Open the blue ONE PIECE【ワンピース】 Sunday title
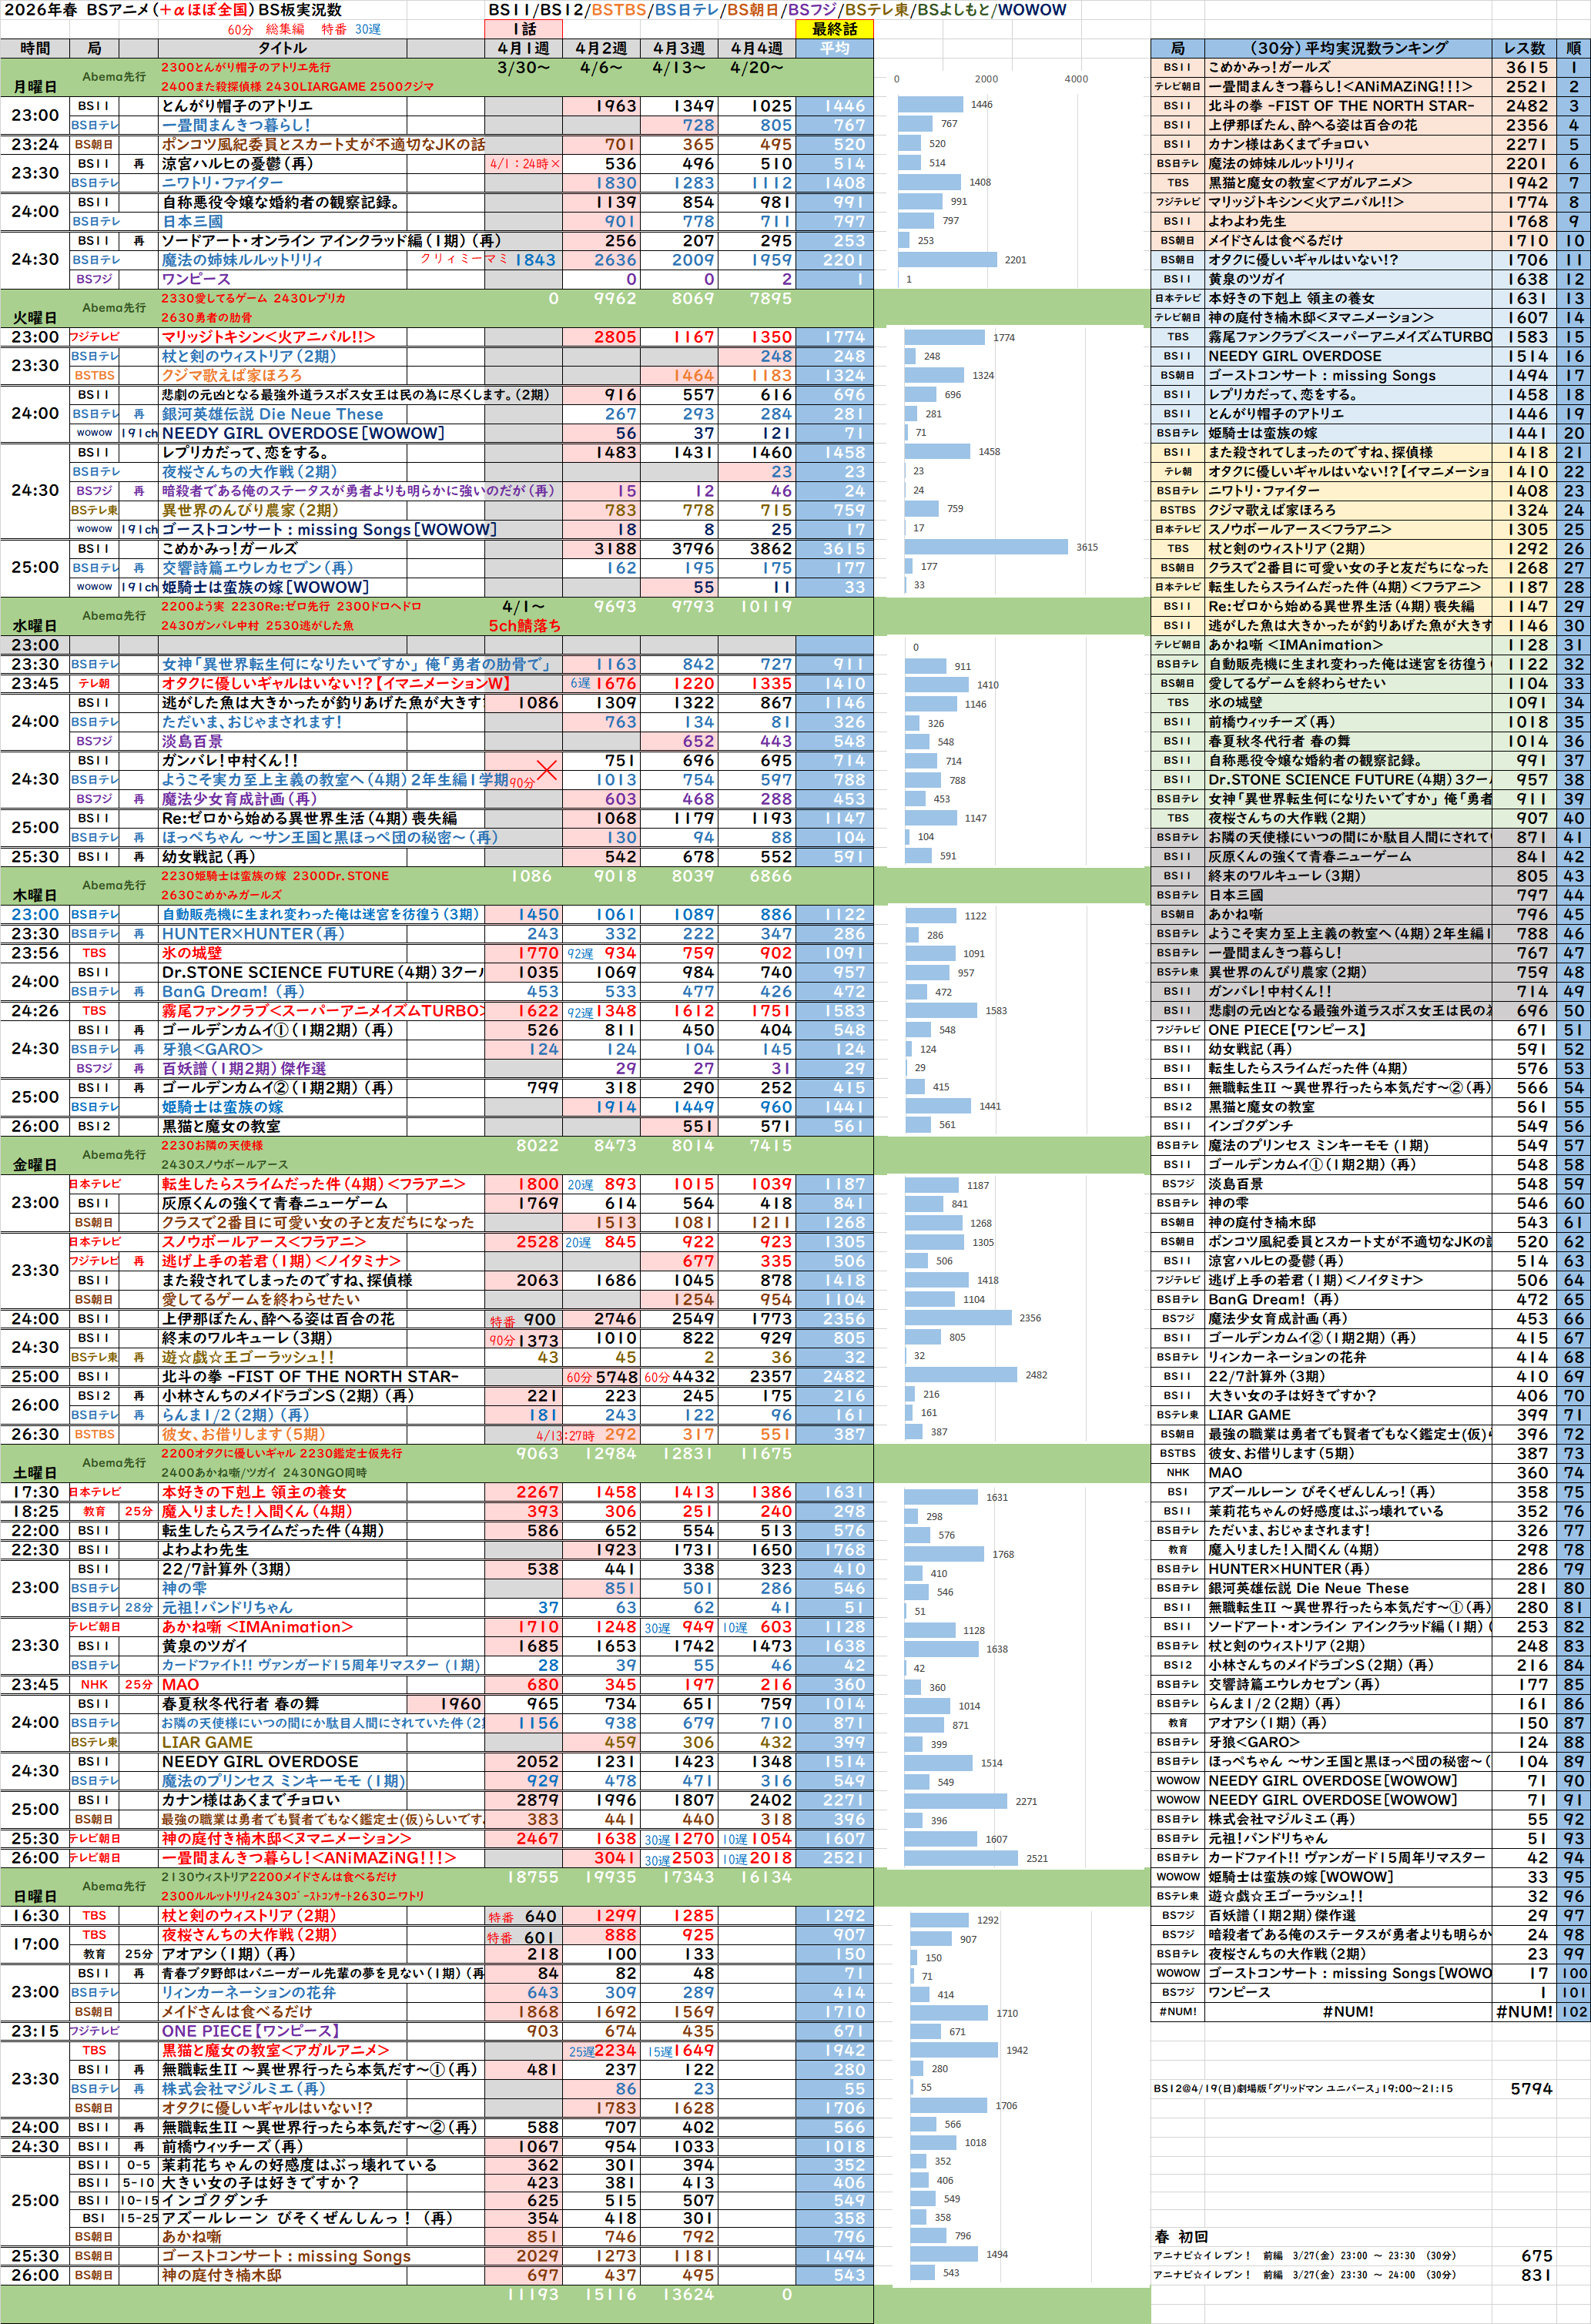The image size is (1591, 2324). (250, 2031)
